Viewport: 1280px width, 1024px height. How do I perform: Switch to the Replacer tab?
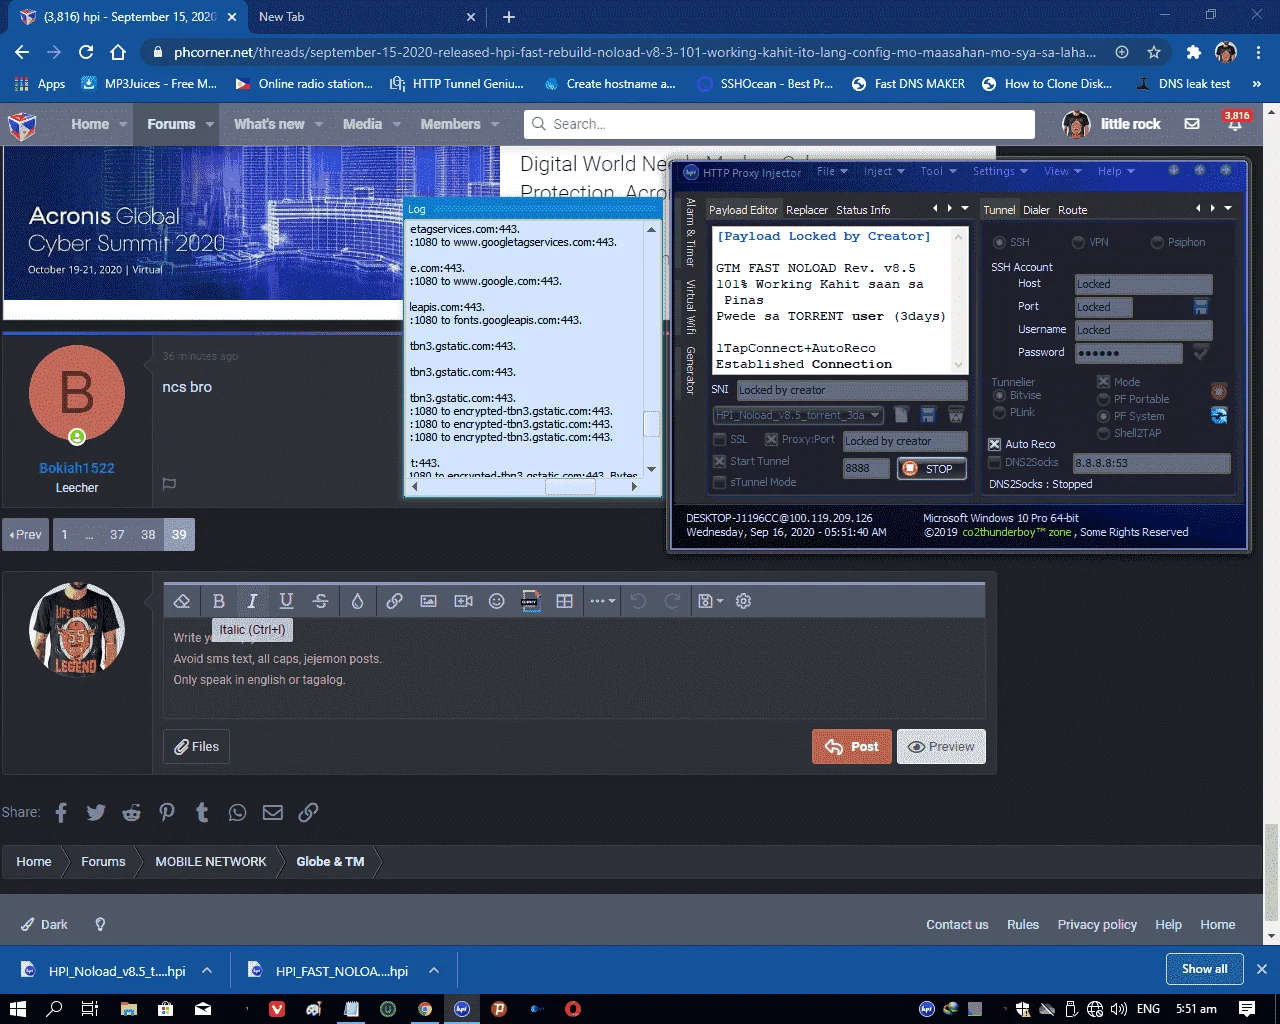[807, 210]
